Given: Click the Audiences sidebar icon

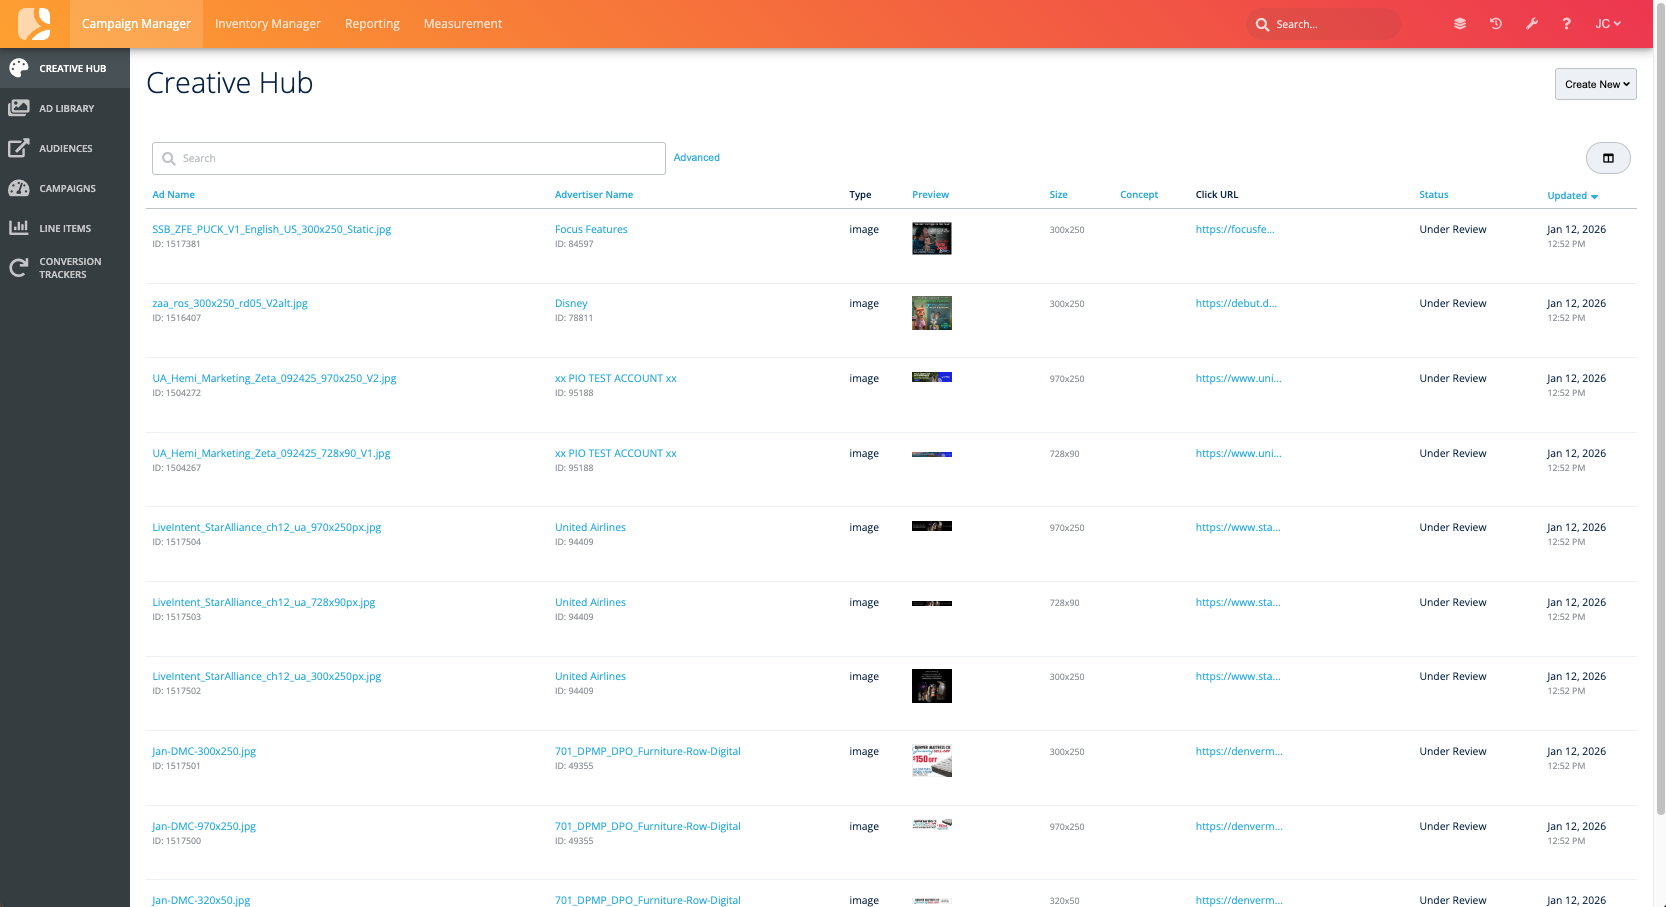Looking at the screenshot, I should coord(19,148).
